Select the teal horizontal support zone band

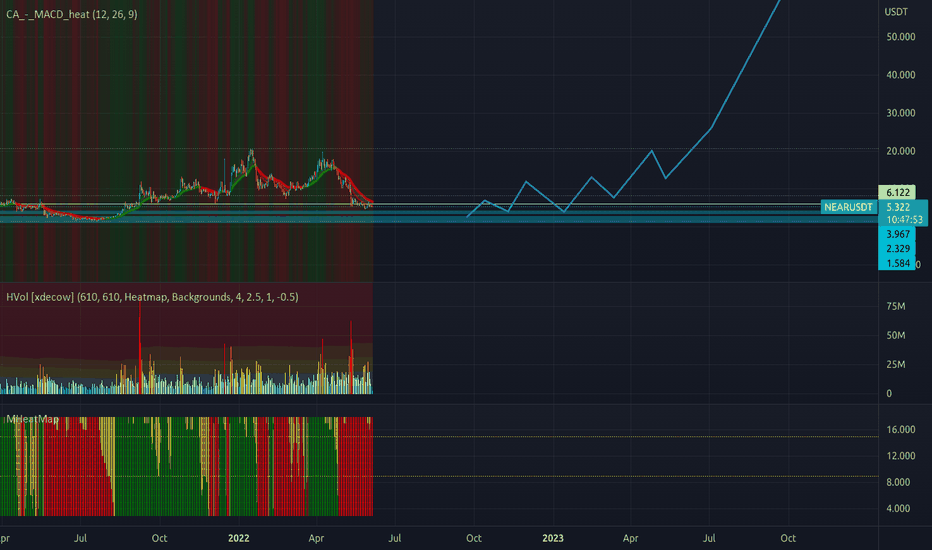coord(439,218)
